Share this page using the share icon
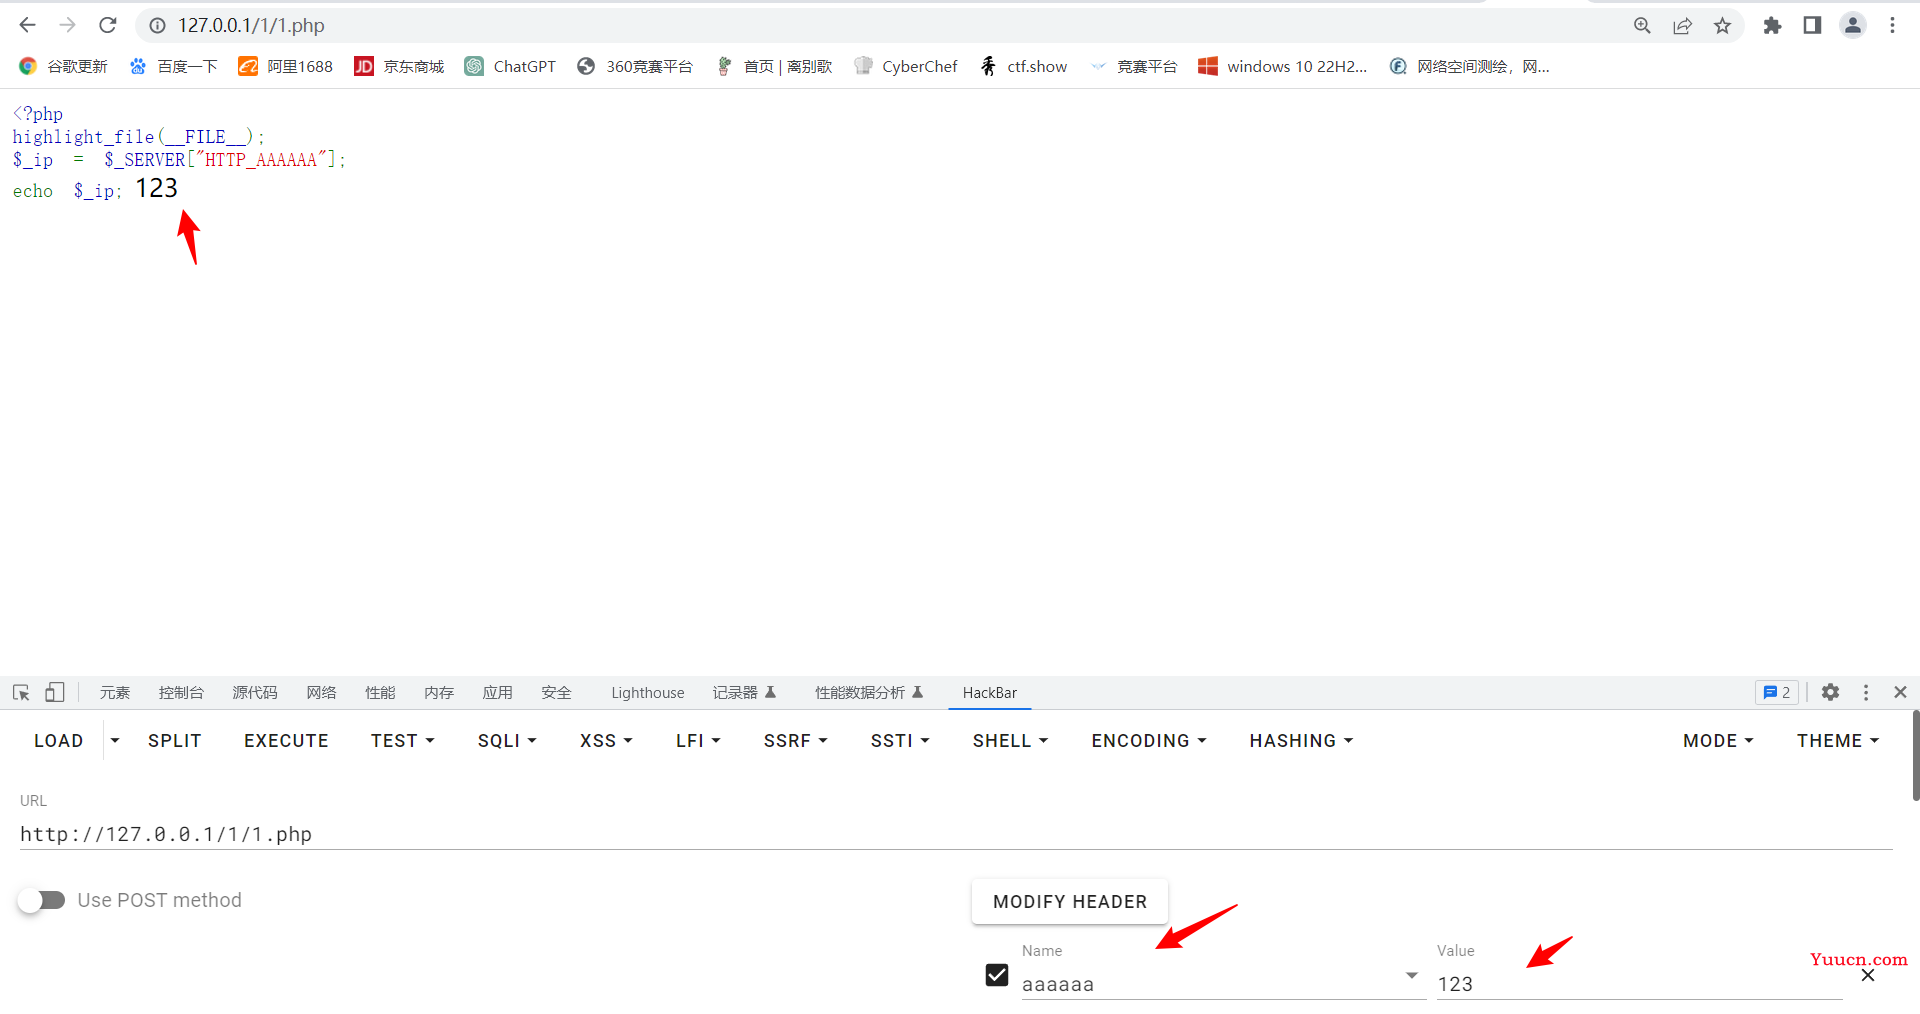Image resolution: width=1920 pixels, height=1014 pixels. click(x=1682, y=26)
